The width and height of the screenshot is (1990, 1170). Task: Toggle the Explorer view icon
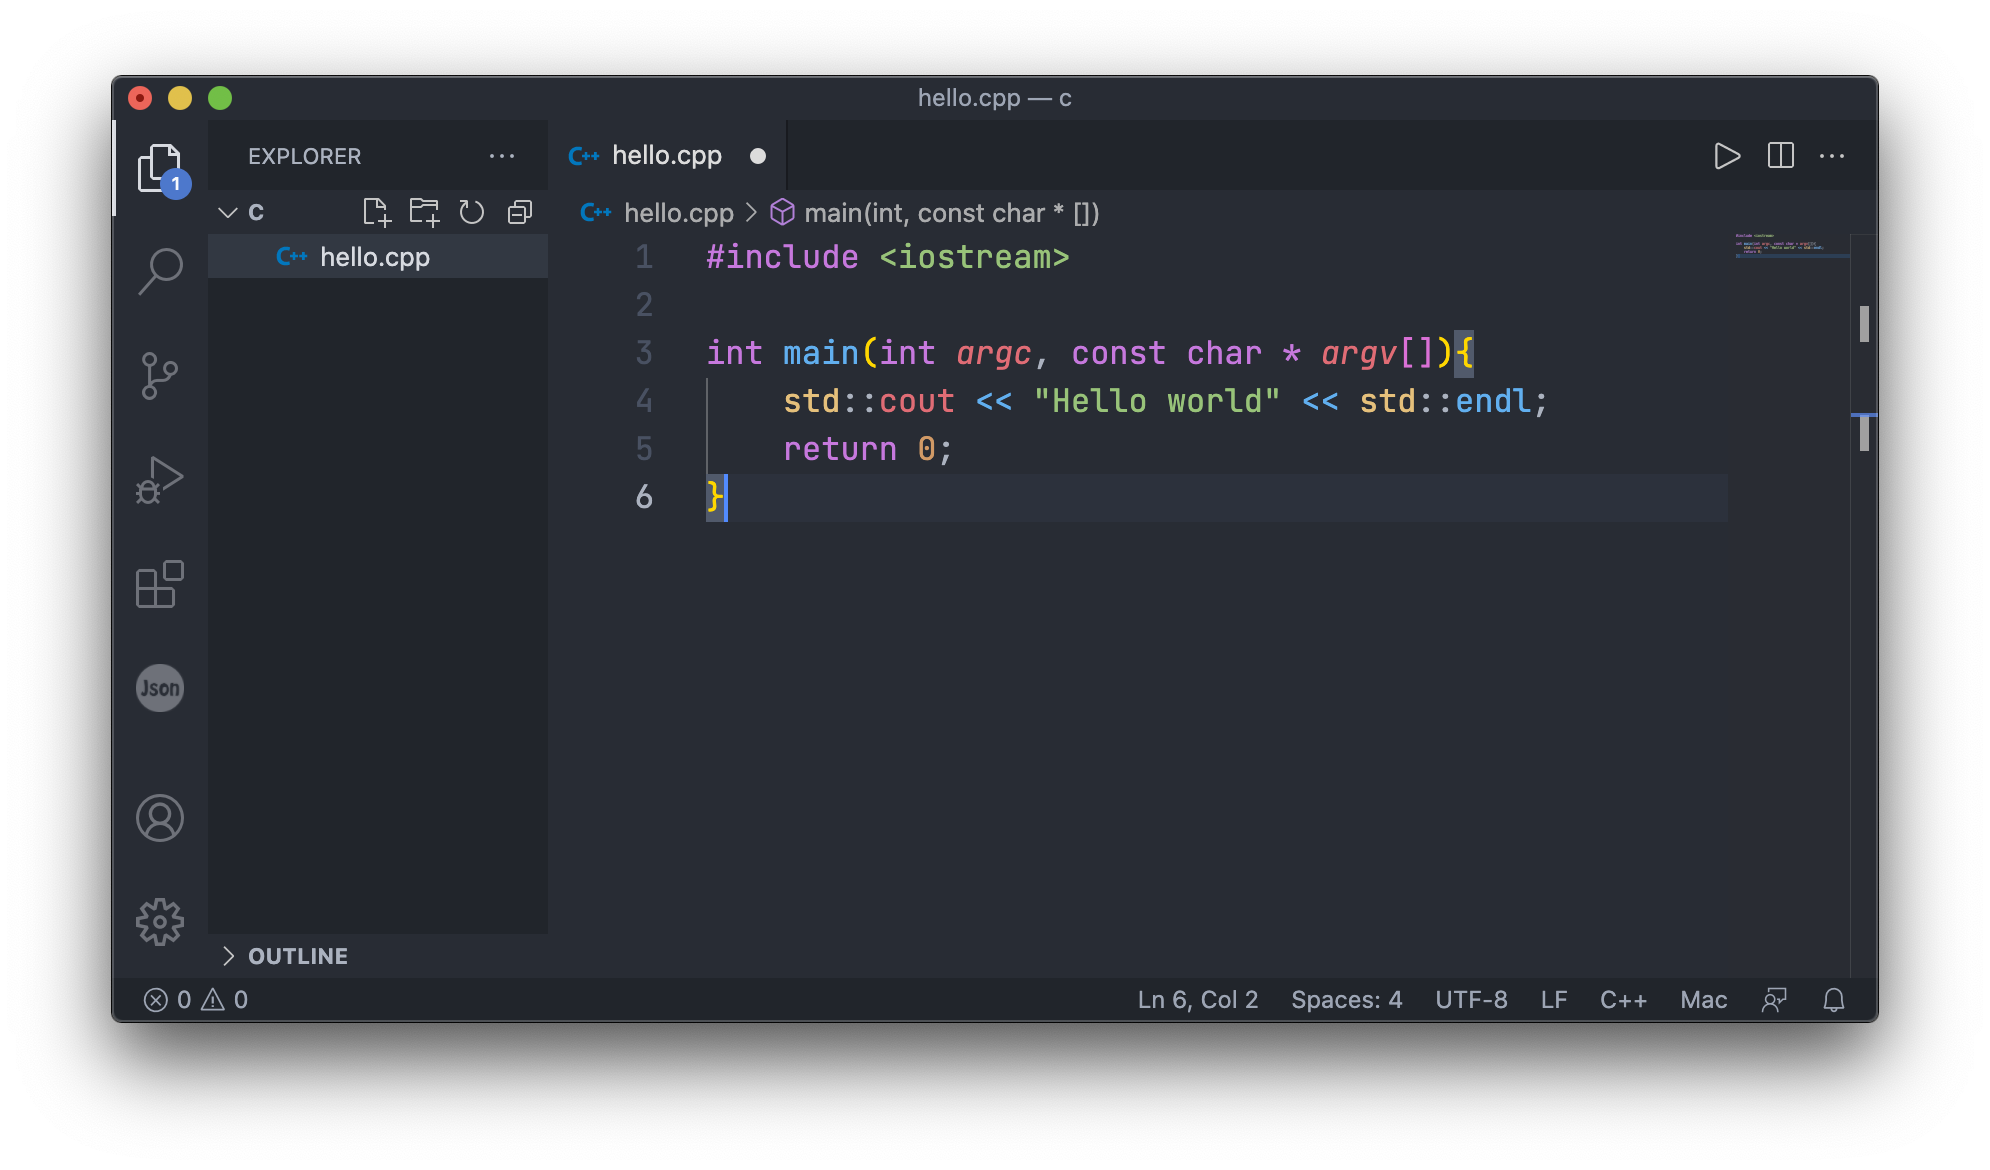160,168
